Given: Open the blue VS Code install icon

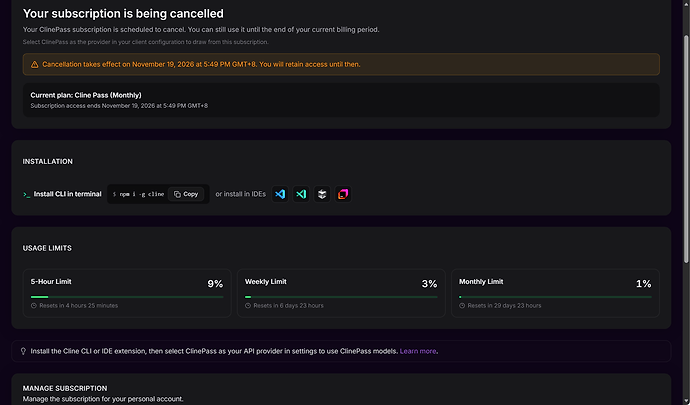Looking at the screenshot, I should tap(280, 194).
